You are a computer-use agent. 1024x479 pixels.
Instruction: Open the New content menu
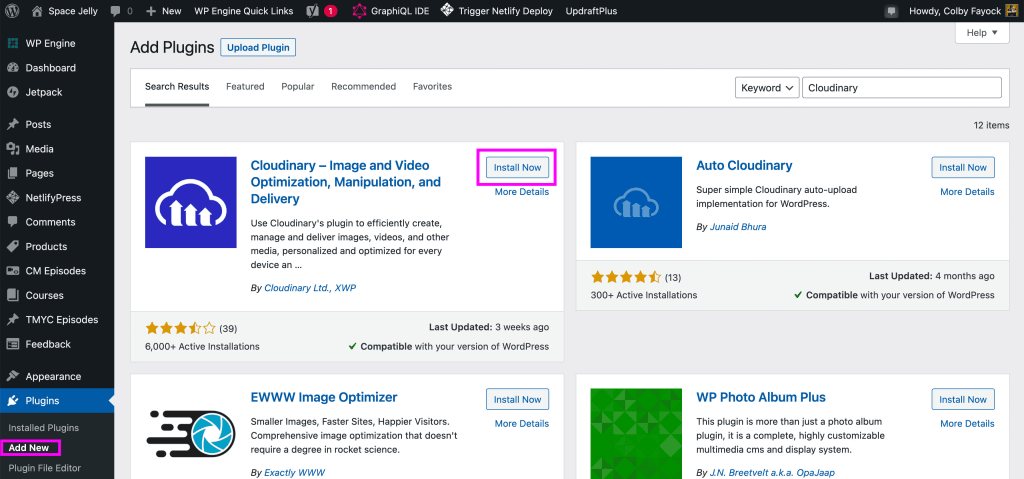163,11
